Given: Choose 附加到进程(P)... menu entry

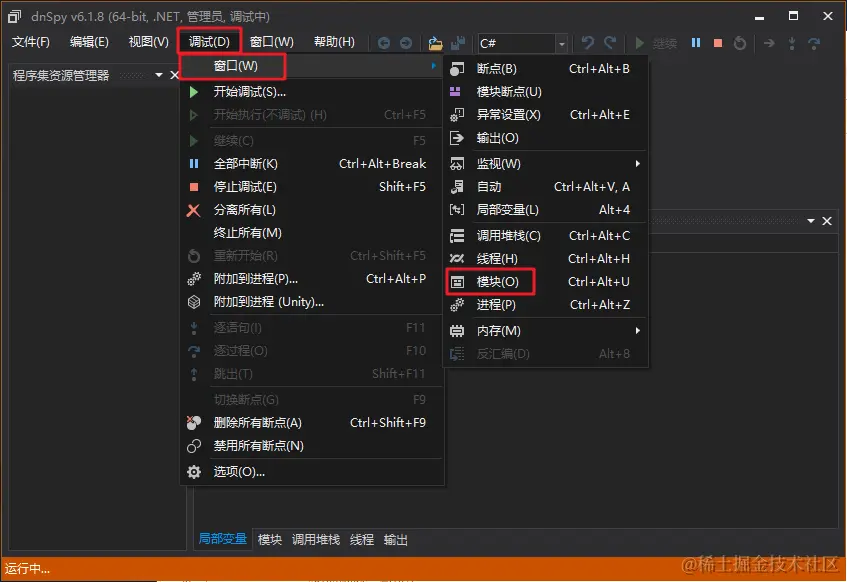Looking at the screenshot, I should pos(312,279).
